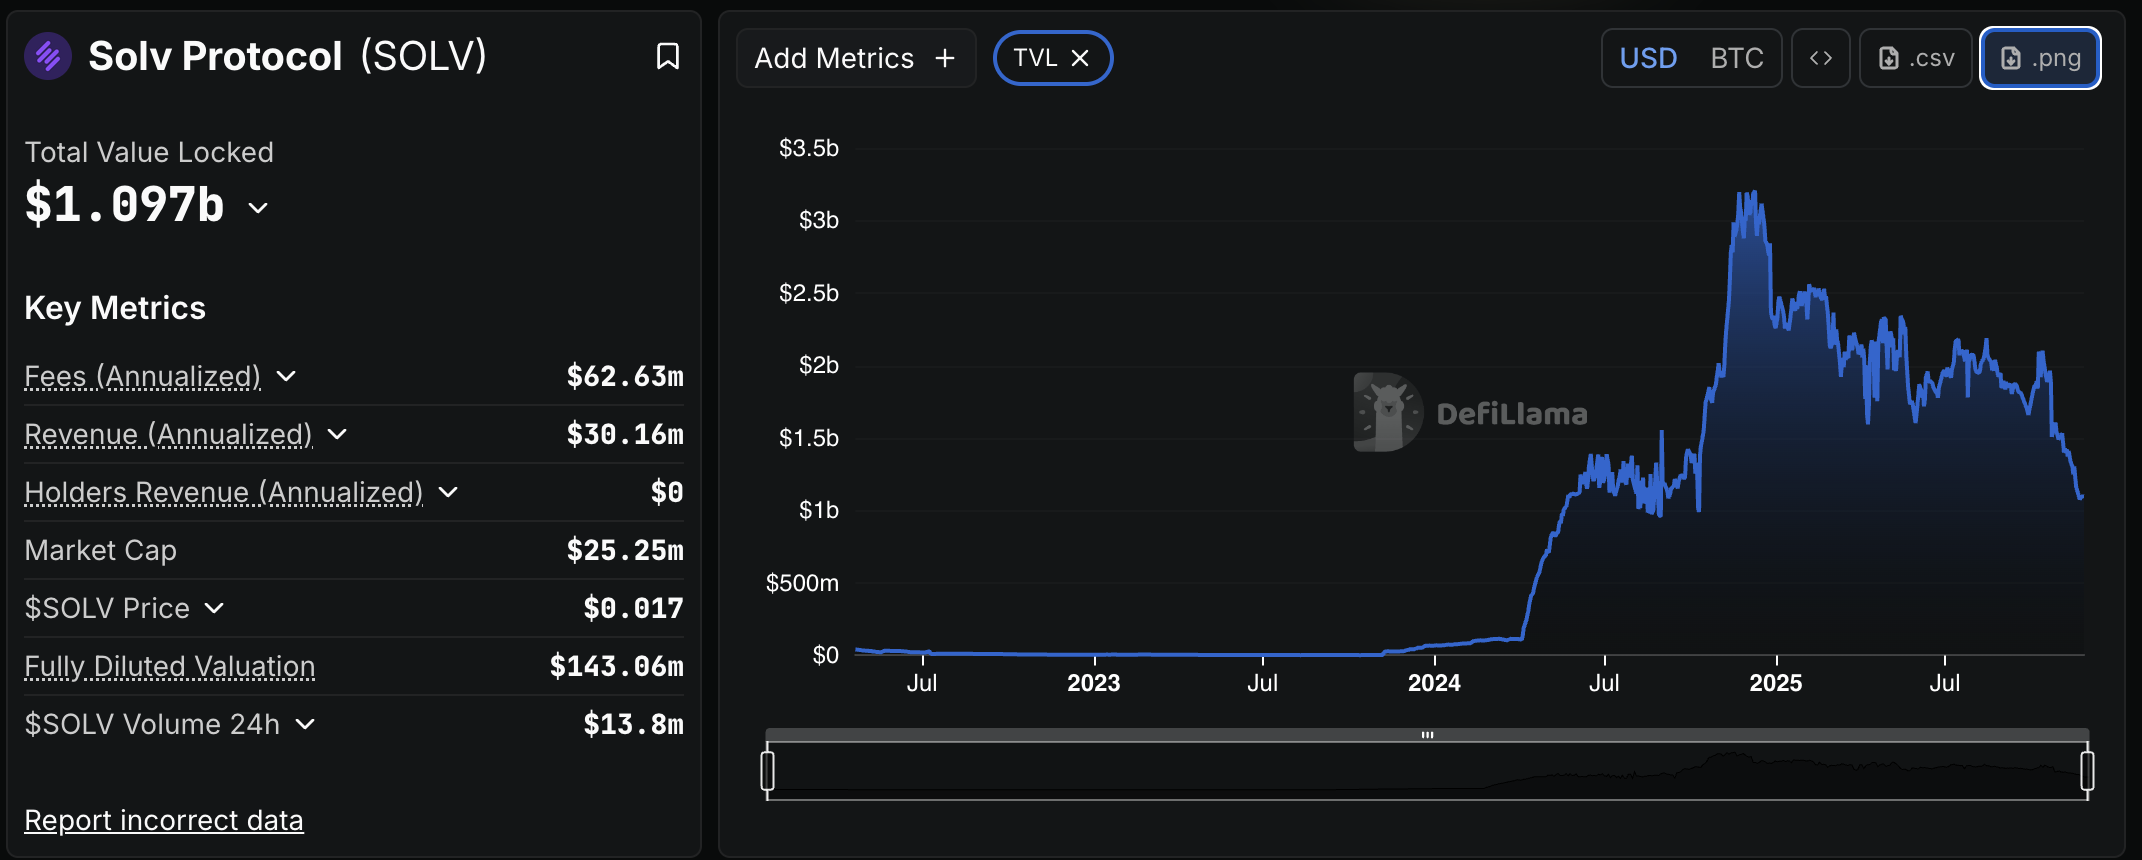
Task: Click the 2025 label on the chart axis
Action: [1776, 683]
